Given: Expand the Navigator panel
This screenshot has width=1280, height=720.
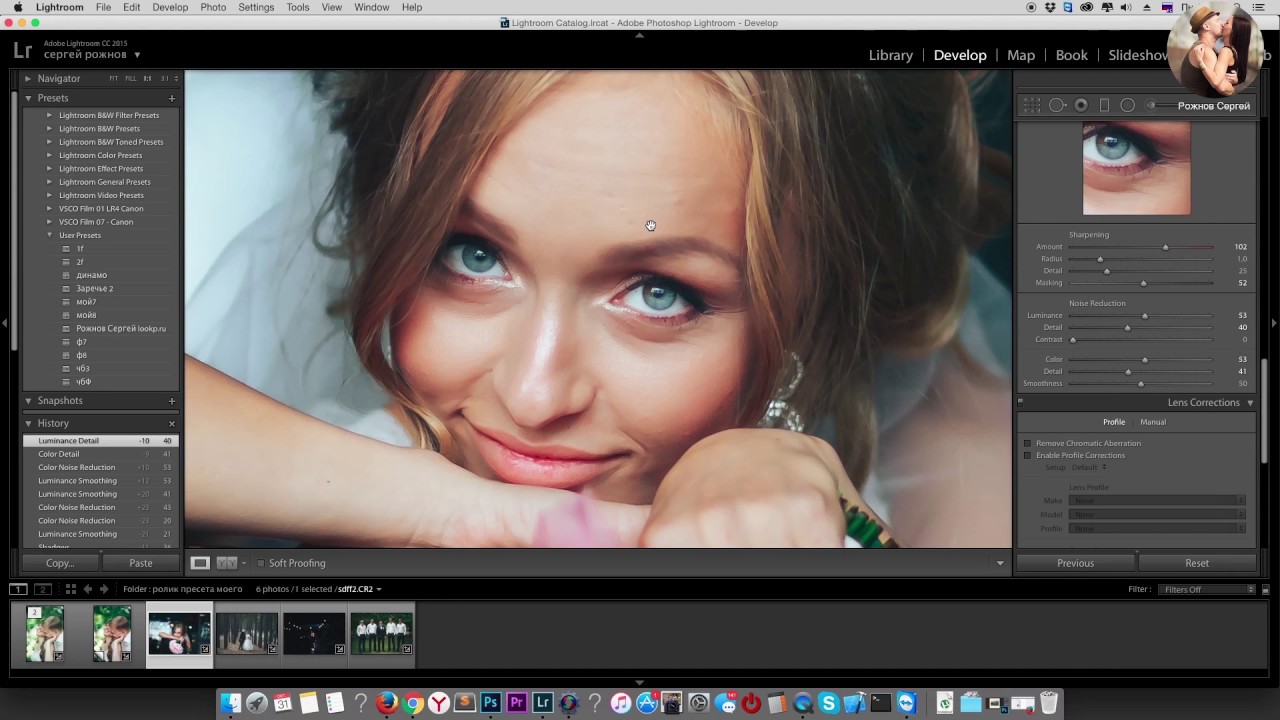Looking at the screenshot, I should coord(28,78).
